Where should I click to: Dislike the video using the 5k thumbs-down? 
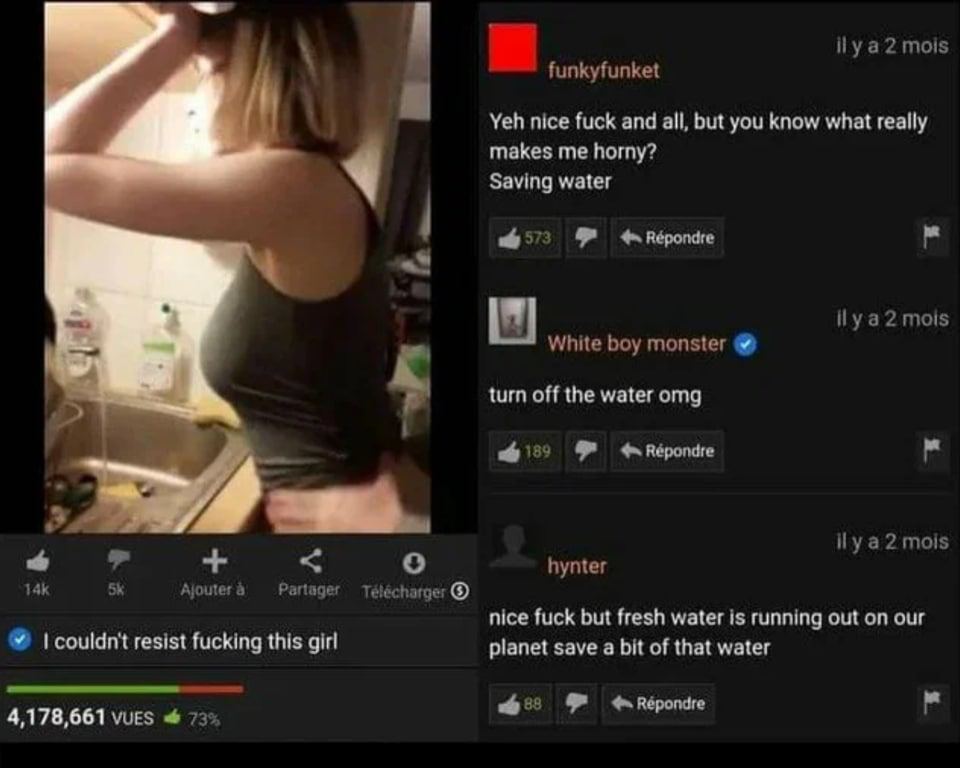(118, 560)
